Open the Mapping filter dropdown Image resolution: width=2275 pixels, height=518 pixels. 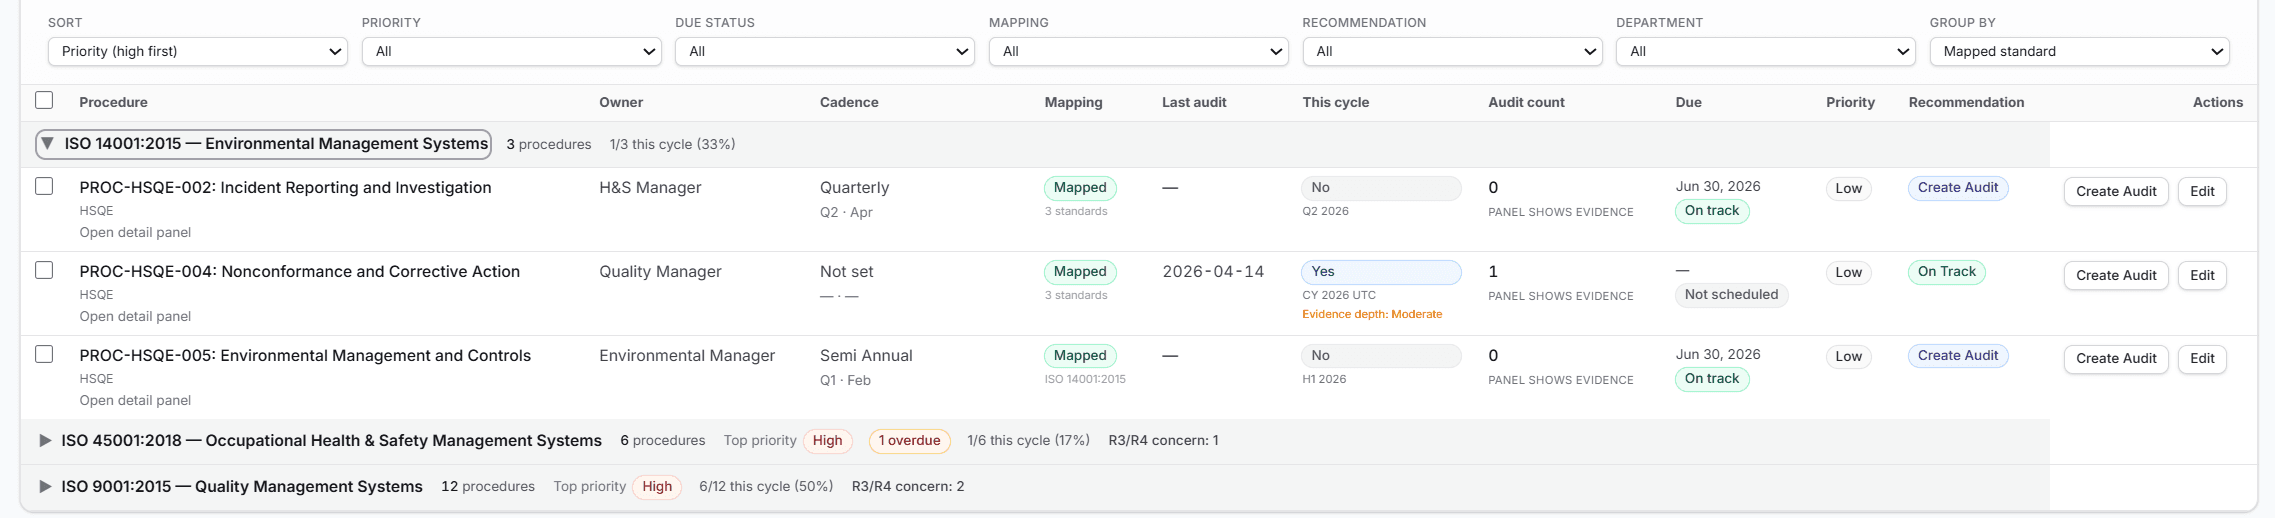1139,51
